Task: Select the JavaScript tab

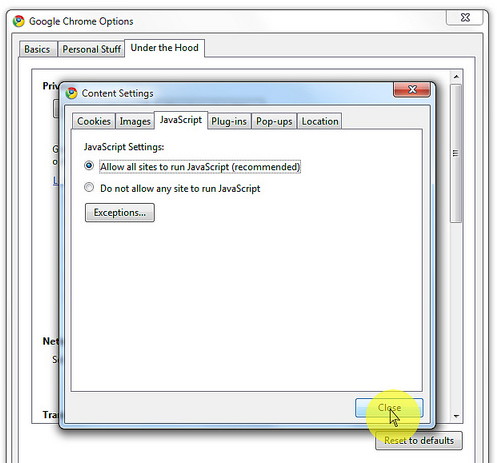Action: (x=181, y=120)
